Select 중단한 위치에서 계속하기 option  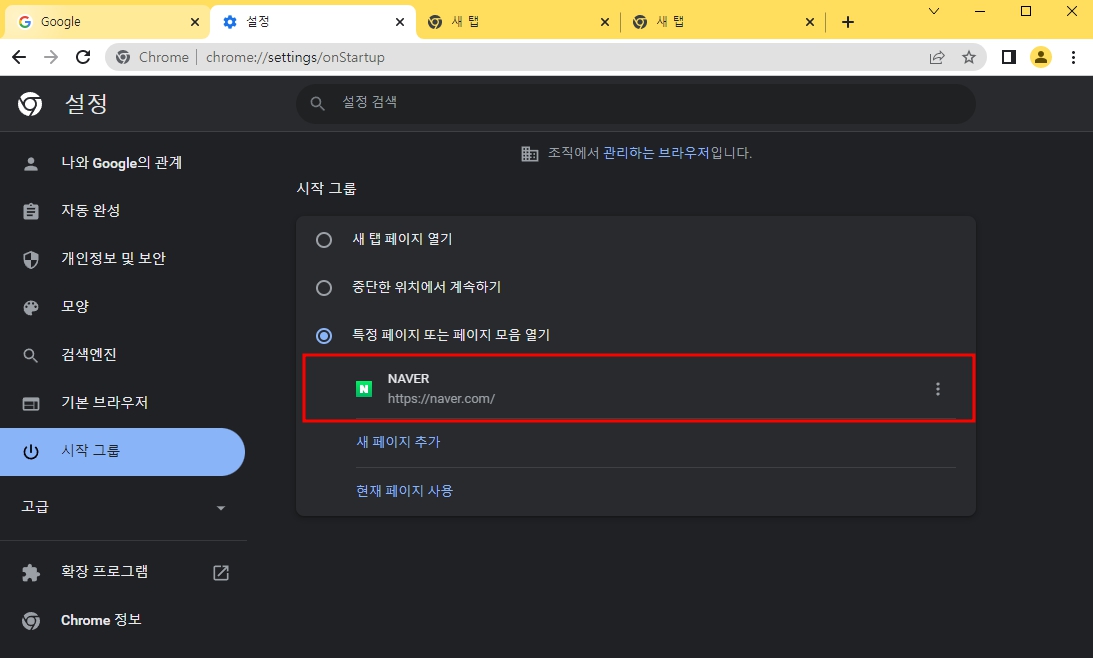point(323,287)
